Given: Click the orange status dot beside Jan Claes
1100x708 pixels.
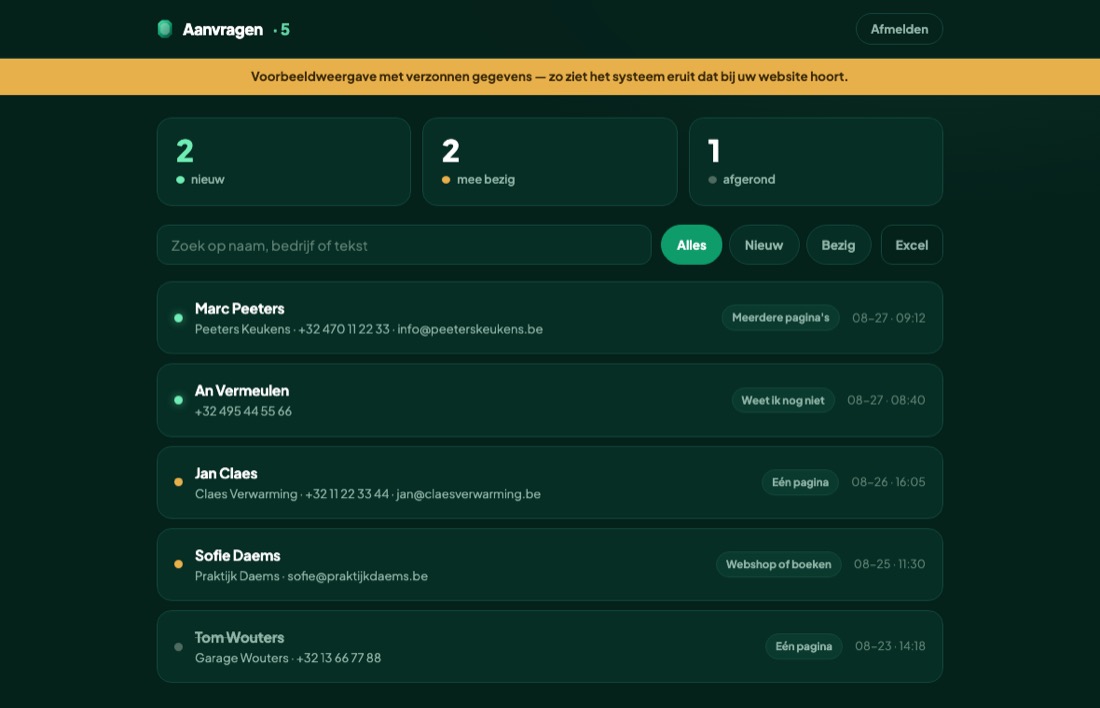Looking at the screenshot, I should pyautogui.click(x=178, y=482).
